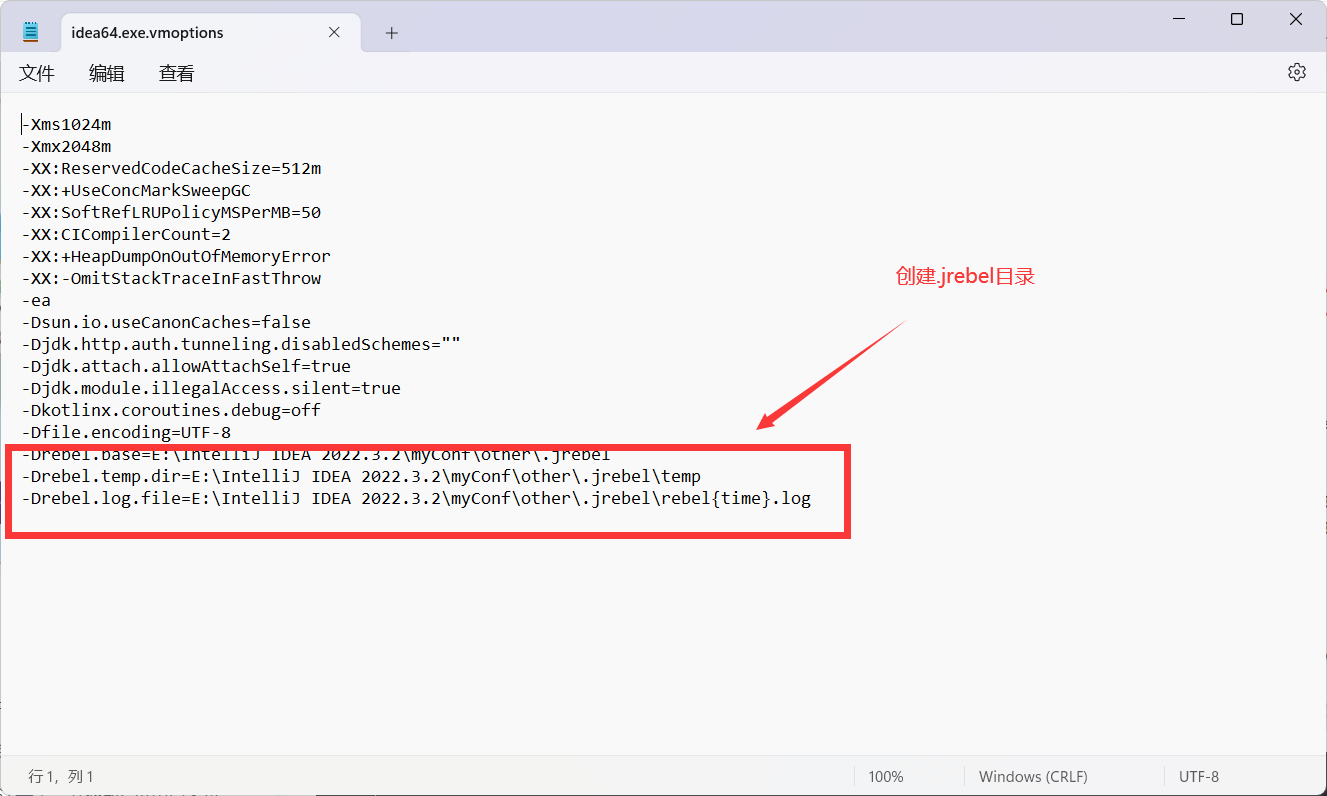The width and height of the screenshot is (1327, 796).
Task: Click the -Drebel.log.file line in red box
Action: (x=415, y=498)
